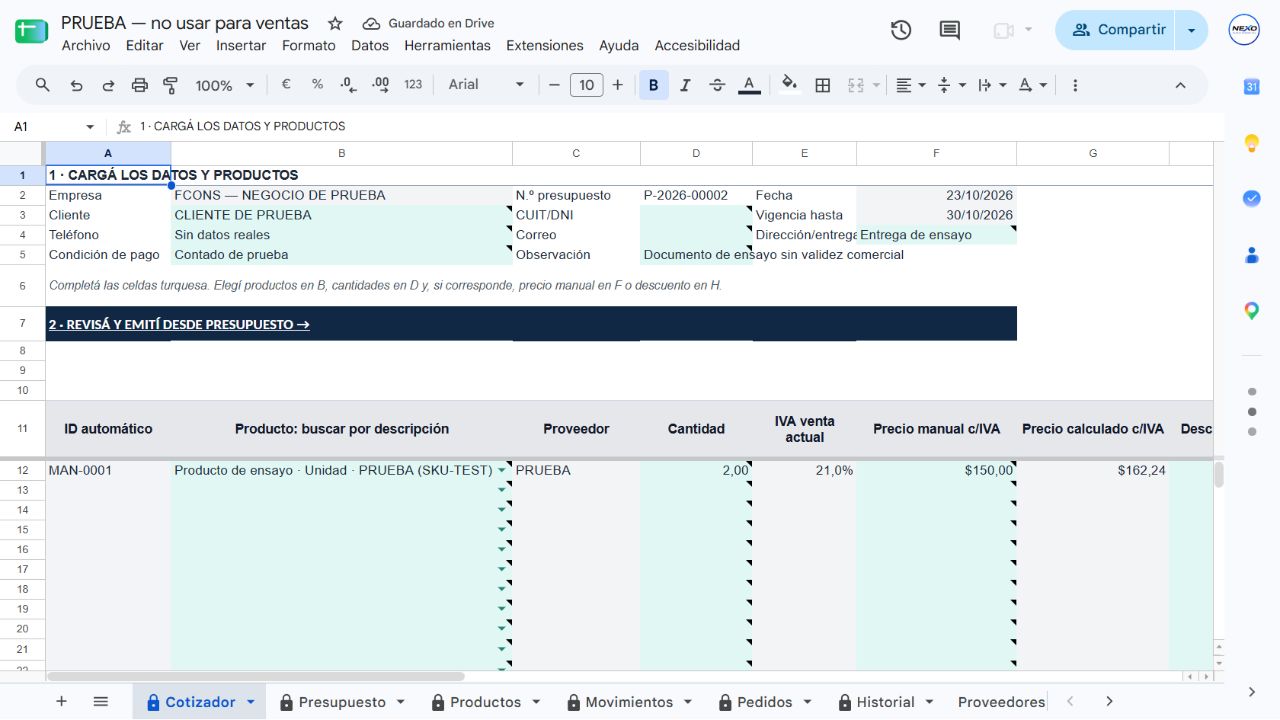Open Google Calendar side panel
The width and height of the screenshot is (1280, 720).
pyautogui.click(x=1251, y=87)
